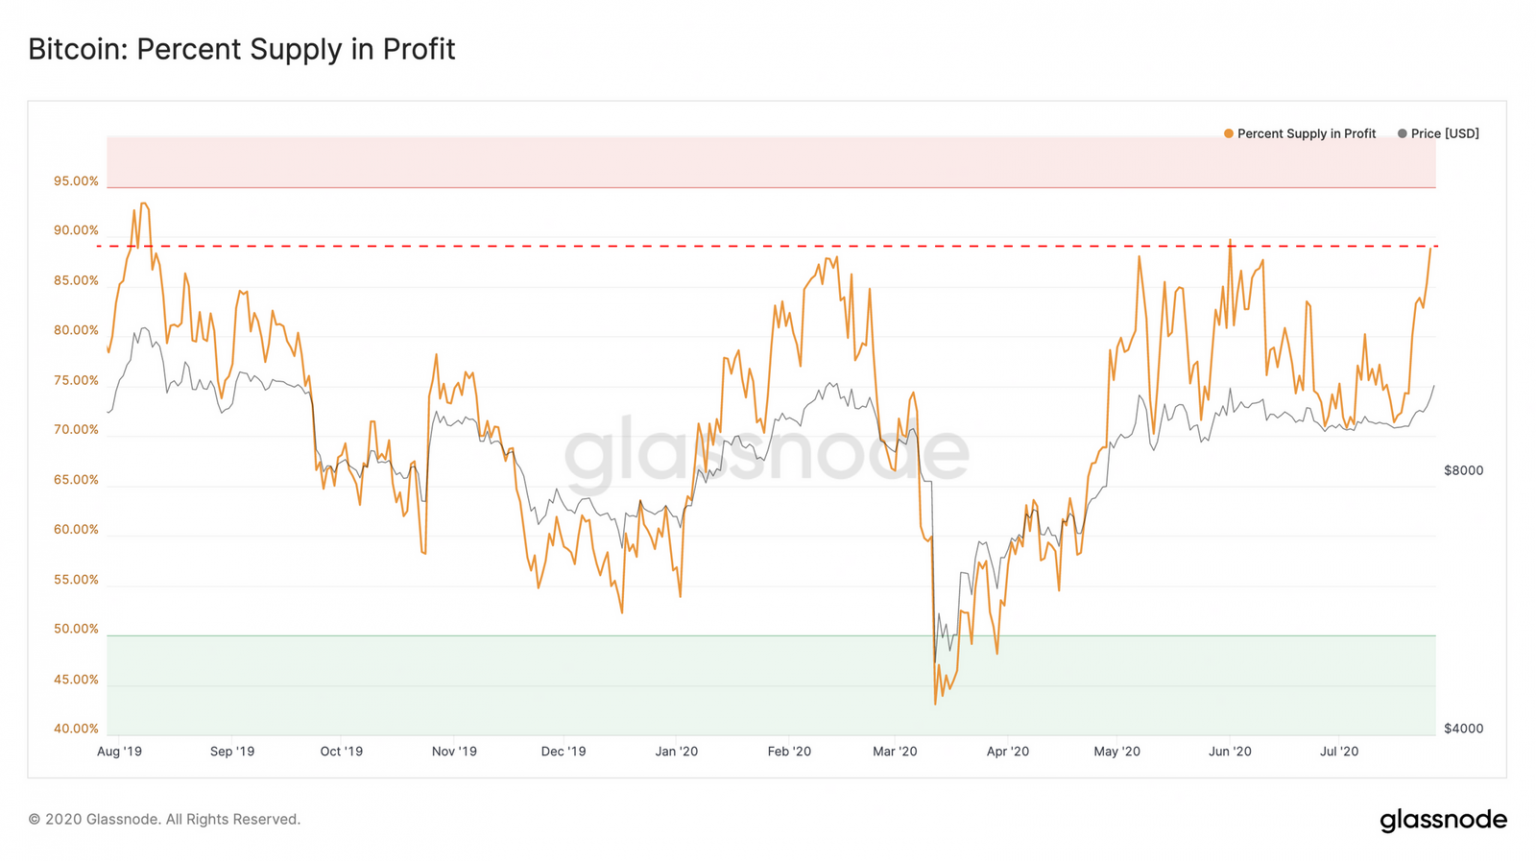Select the 40.00% y-axis label
The width and height of the screenshot is (1536, 861).
[x=76, y=729]
